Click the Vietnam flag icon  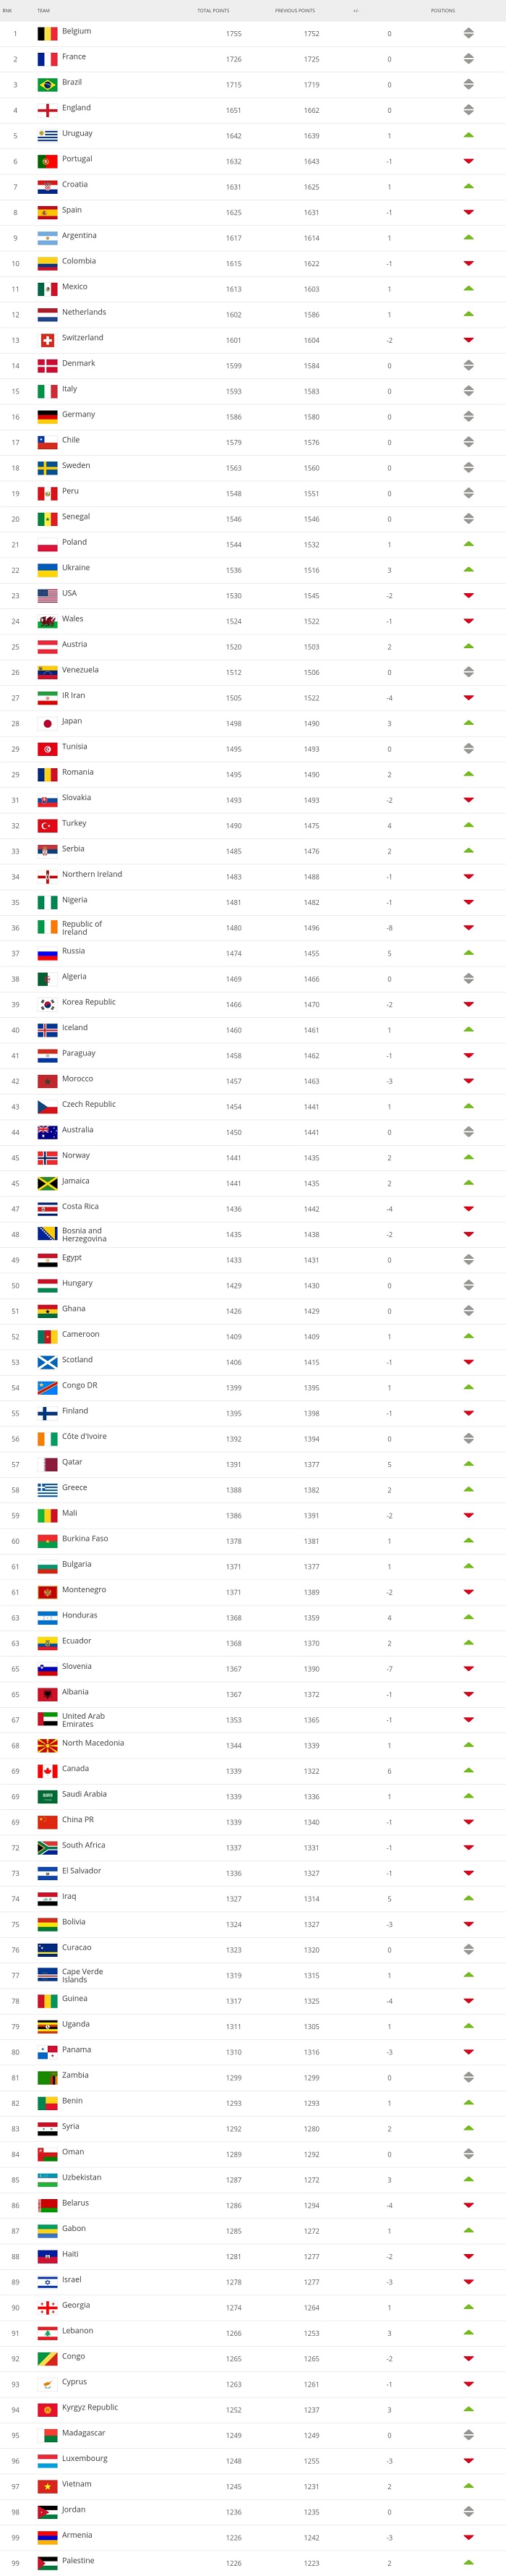pyautogui.click(x=47, y=2485)
